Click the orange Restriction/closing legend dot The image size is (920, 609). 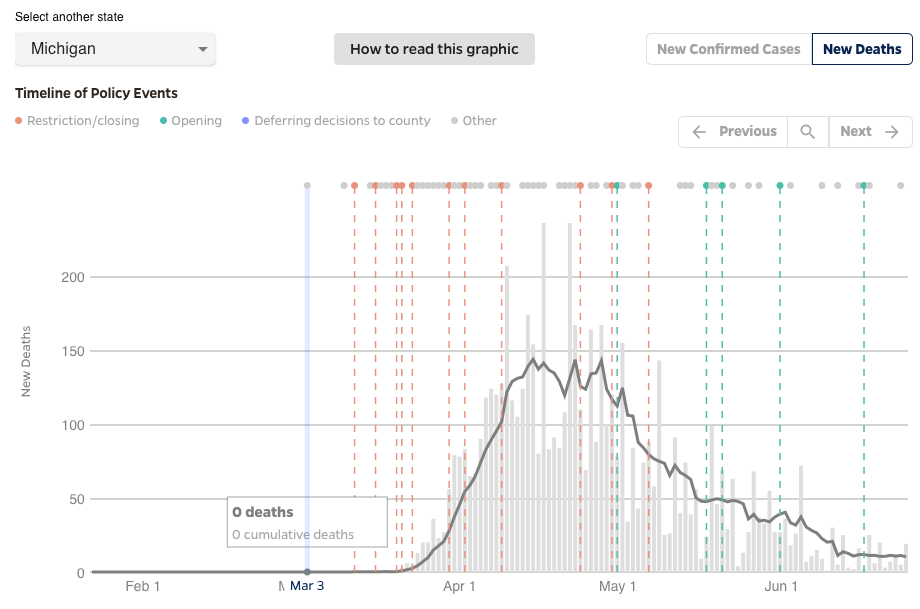19,121
